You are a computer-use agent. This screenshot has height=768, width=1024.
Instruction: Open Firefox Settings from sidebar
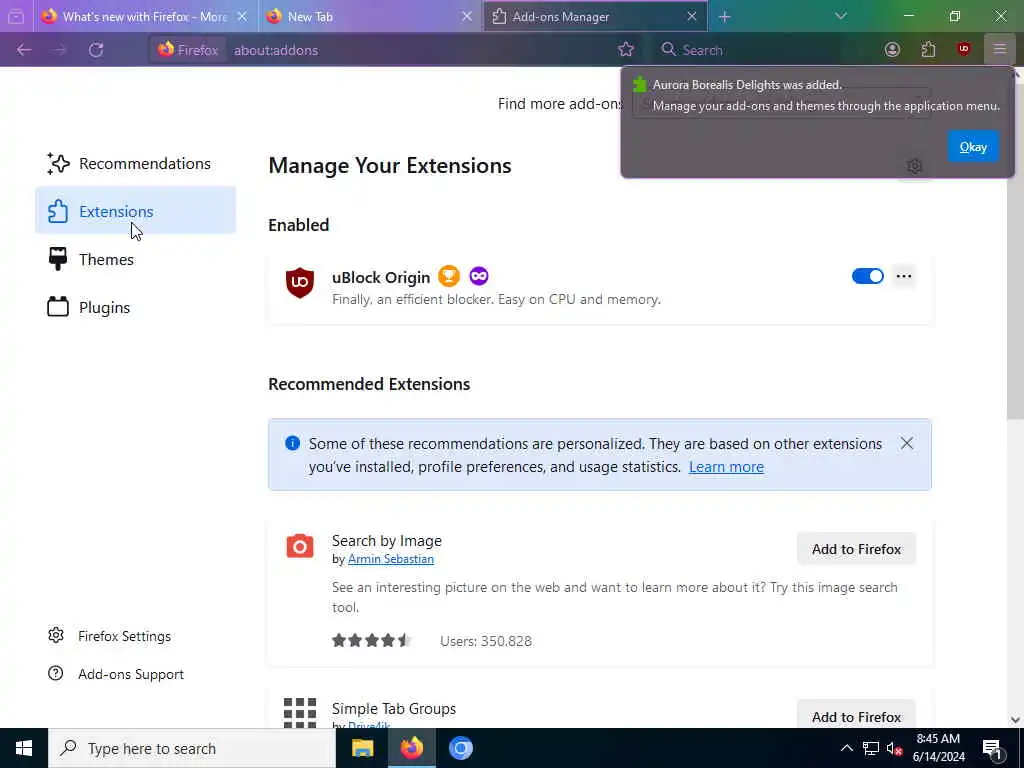(x=110, y=636)
